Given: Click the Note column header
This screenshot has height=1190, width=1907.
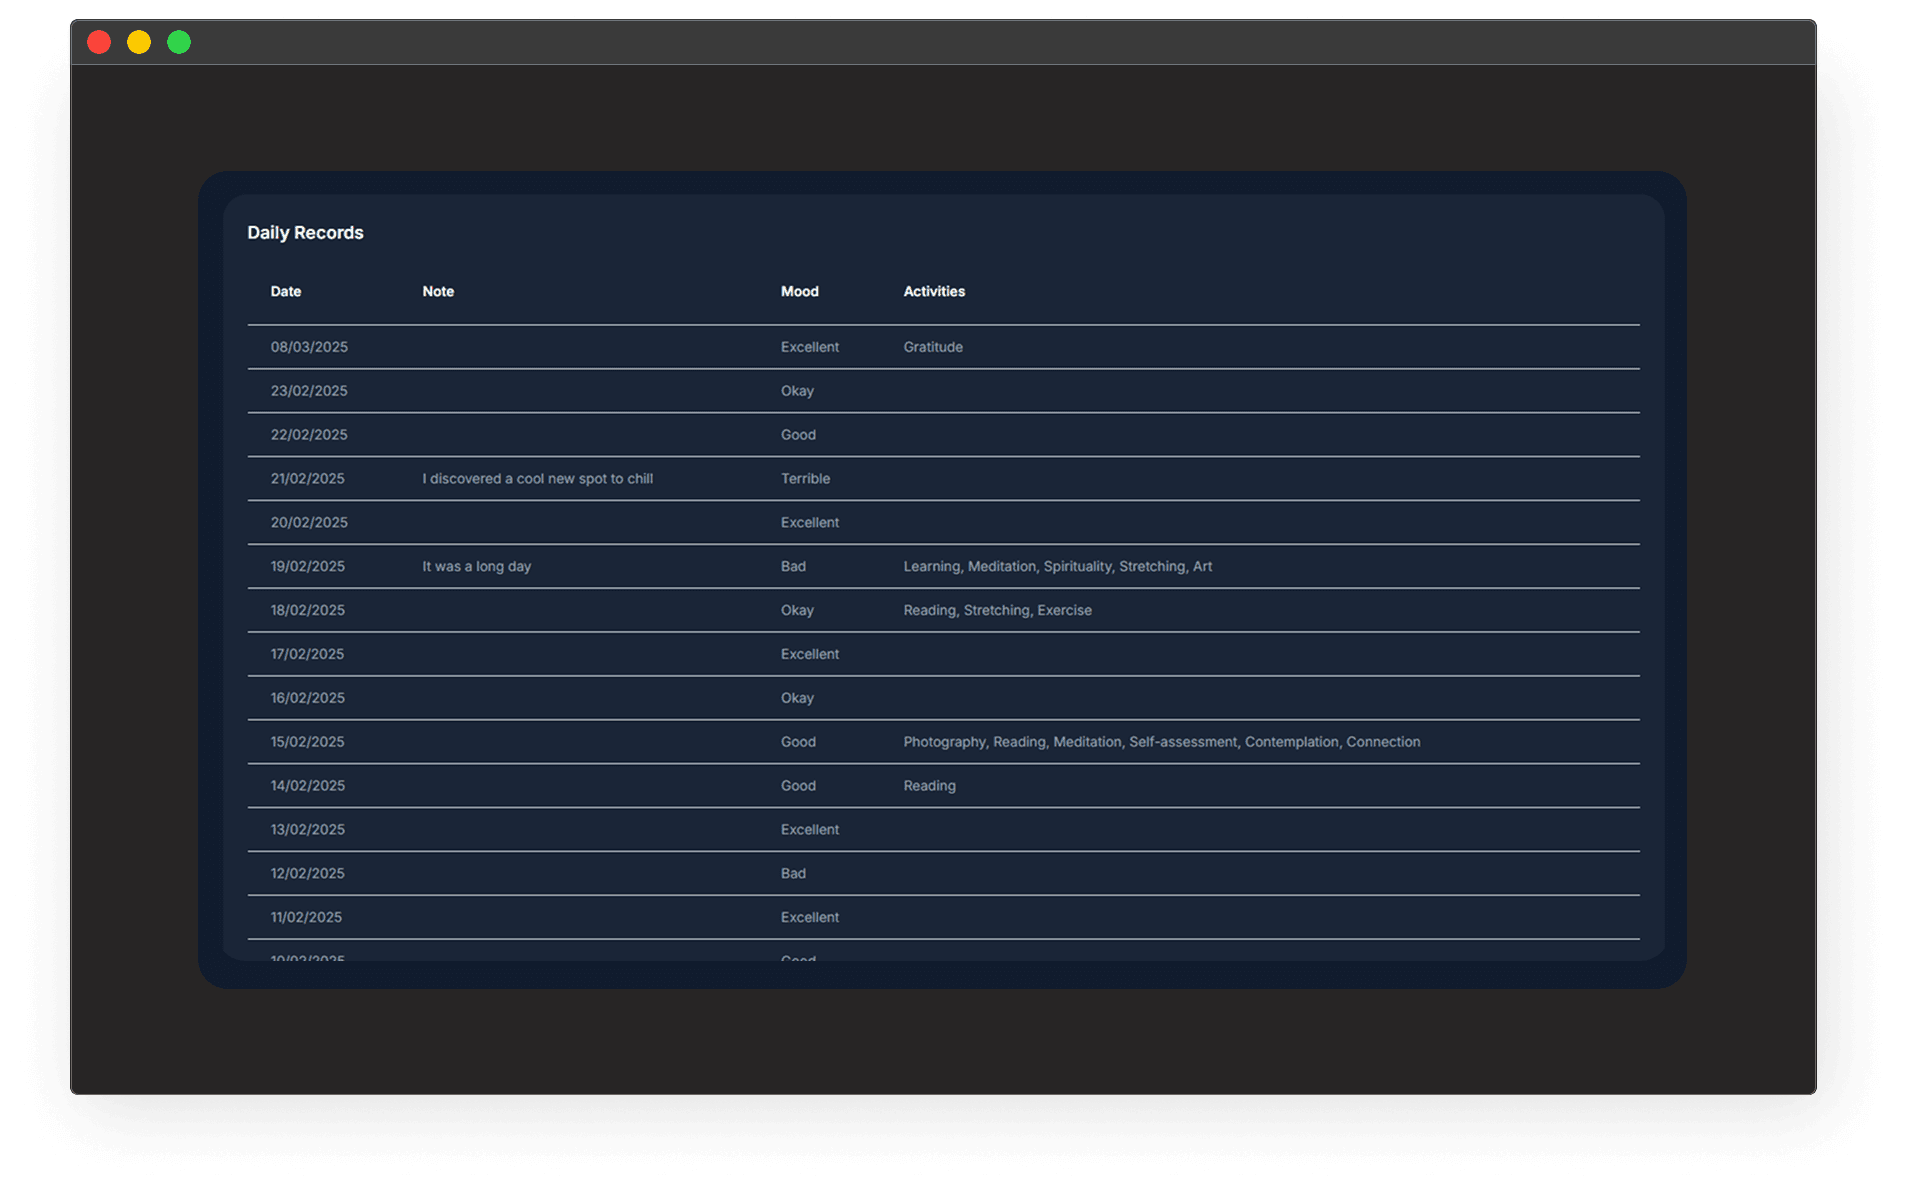Looking at the screenshot, I should 438,292.
